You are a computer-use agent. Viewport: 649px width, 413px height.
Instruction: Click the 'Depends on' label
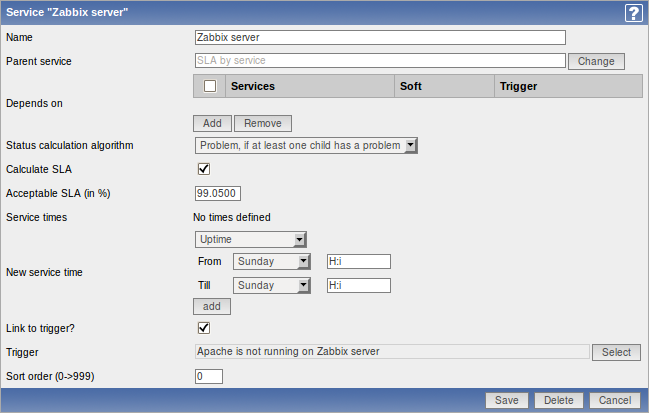tap(34, 103)
